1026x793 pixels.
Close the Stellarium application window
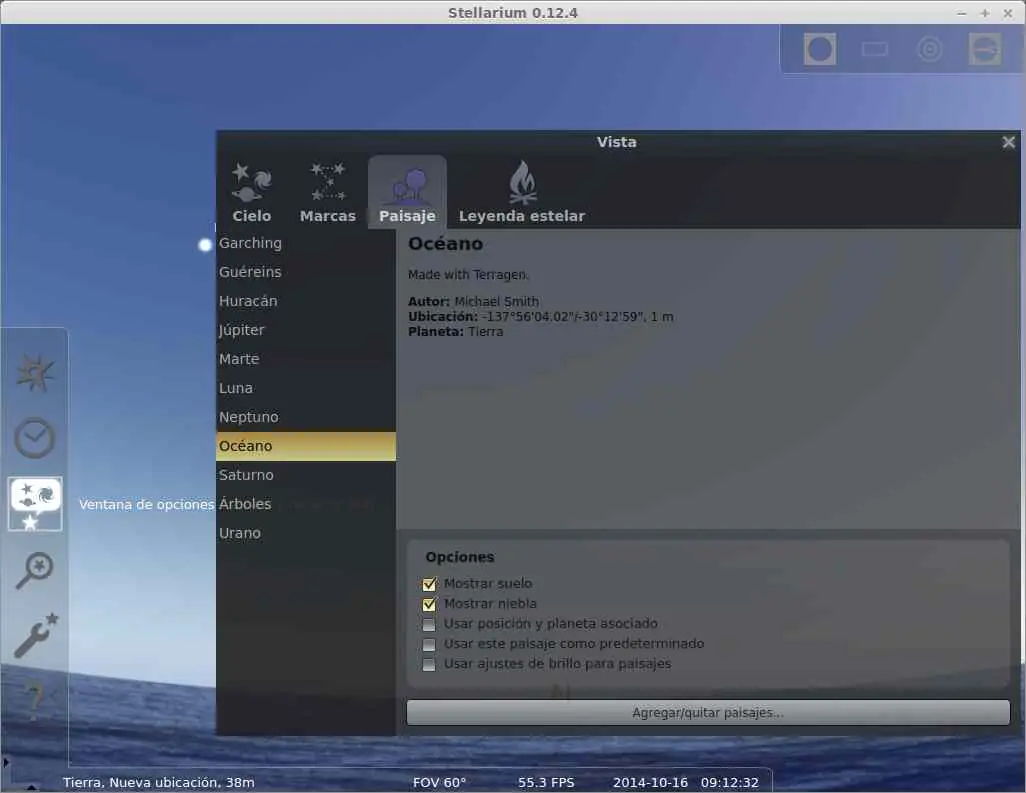1008,13
